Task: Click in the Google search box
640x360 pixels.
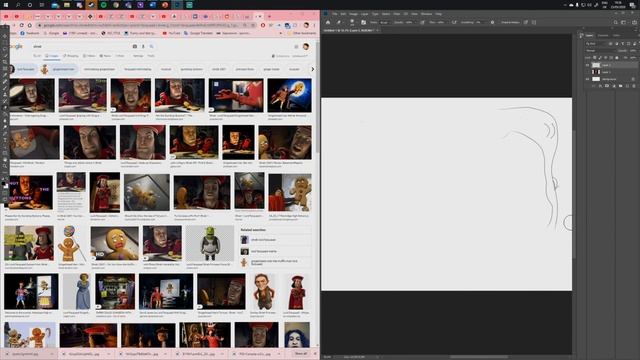Action: 82,47
